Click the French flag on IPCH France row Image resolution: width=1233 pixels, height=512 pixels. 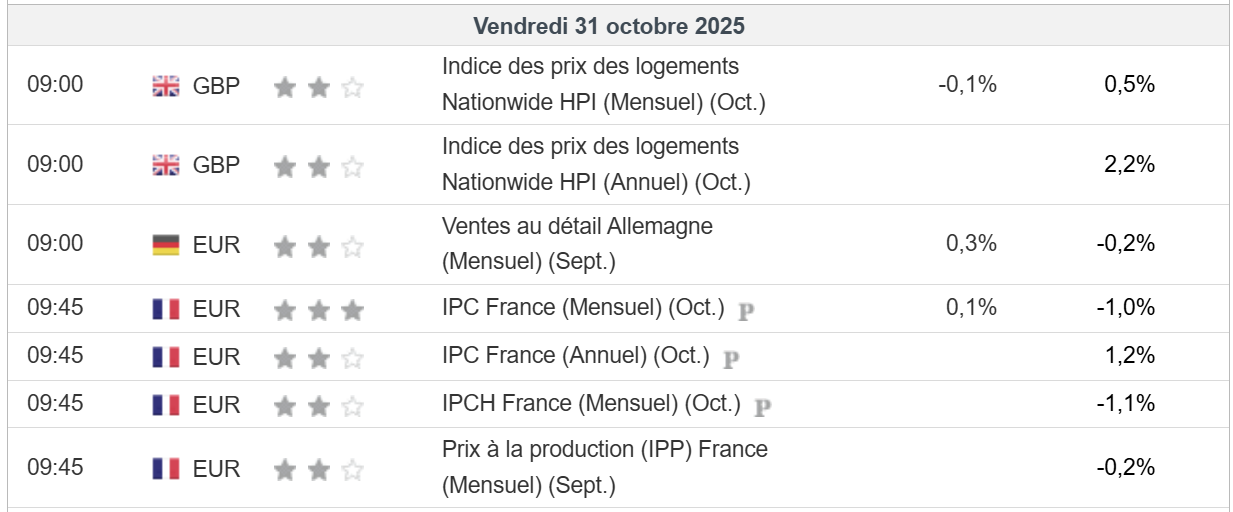(166, 405)
